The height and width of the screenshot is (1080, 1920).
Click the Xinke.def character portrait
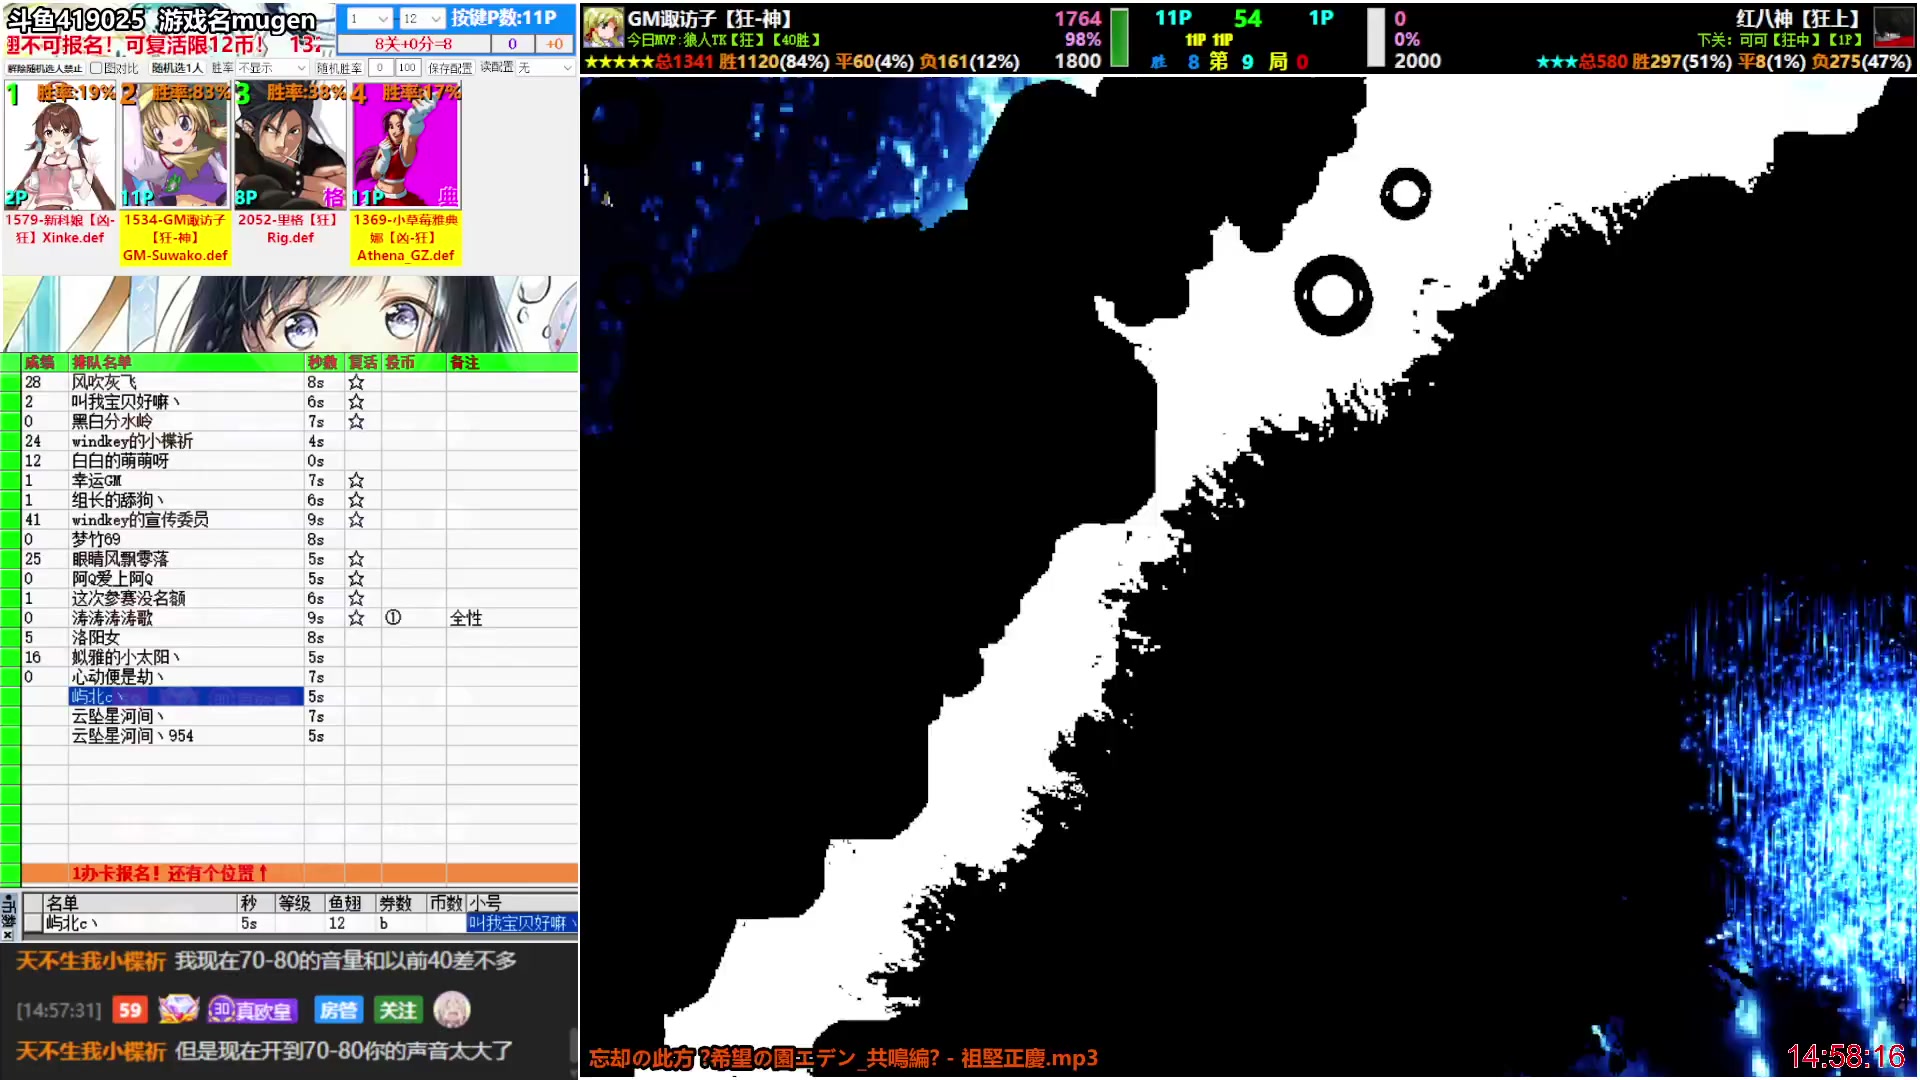(60, 146)
